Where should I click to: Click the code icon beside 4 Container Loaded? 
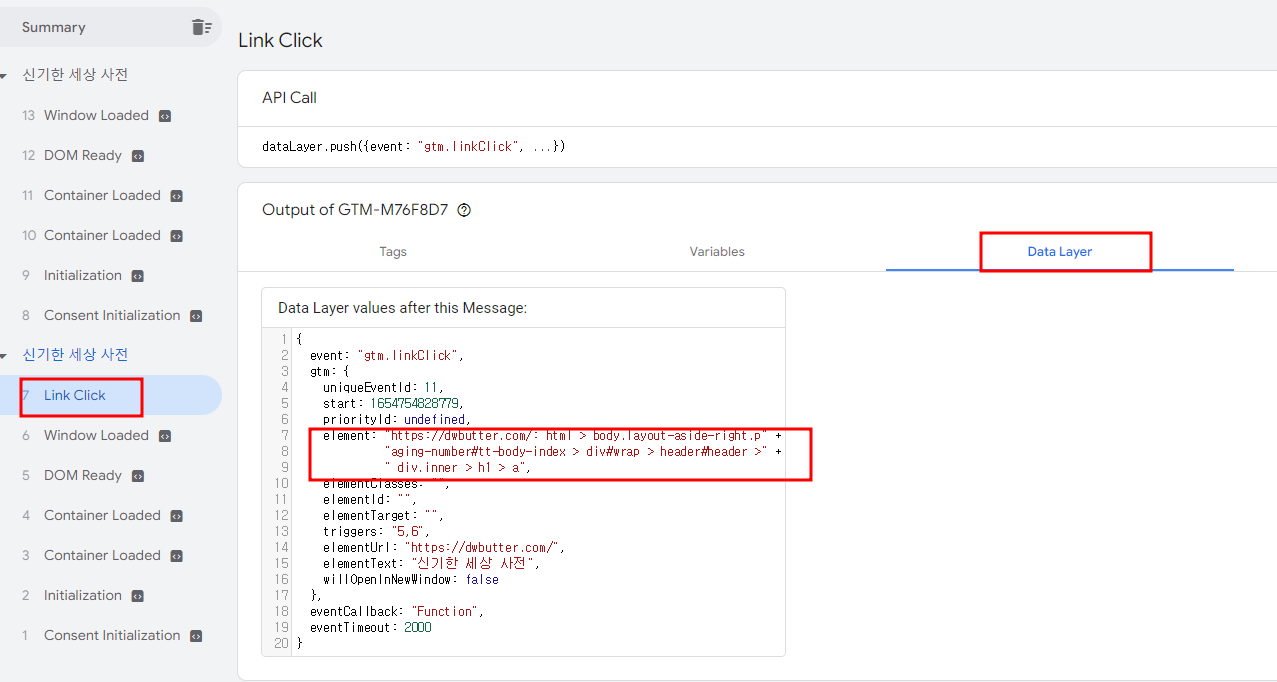point(176,516)
